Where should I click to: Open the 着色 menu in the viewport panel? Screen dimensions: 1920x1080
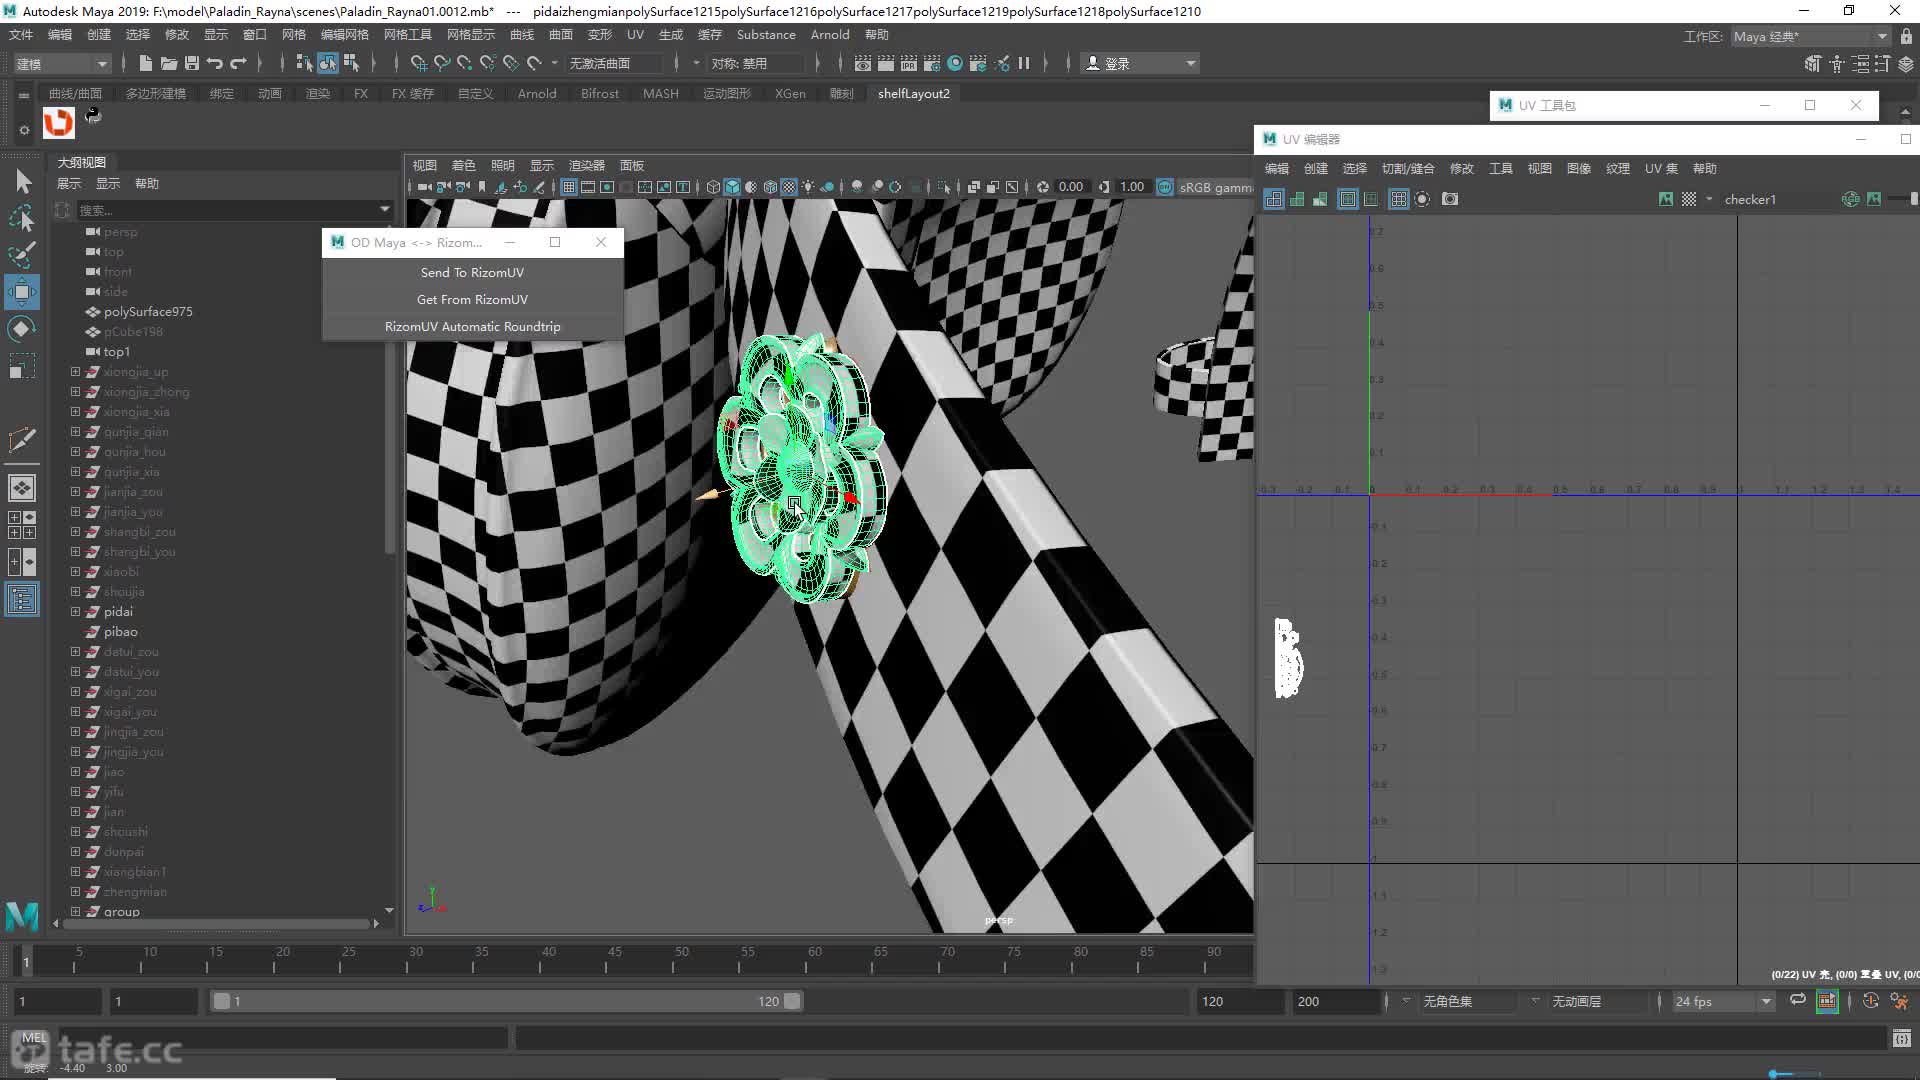tap(464, 165)
